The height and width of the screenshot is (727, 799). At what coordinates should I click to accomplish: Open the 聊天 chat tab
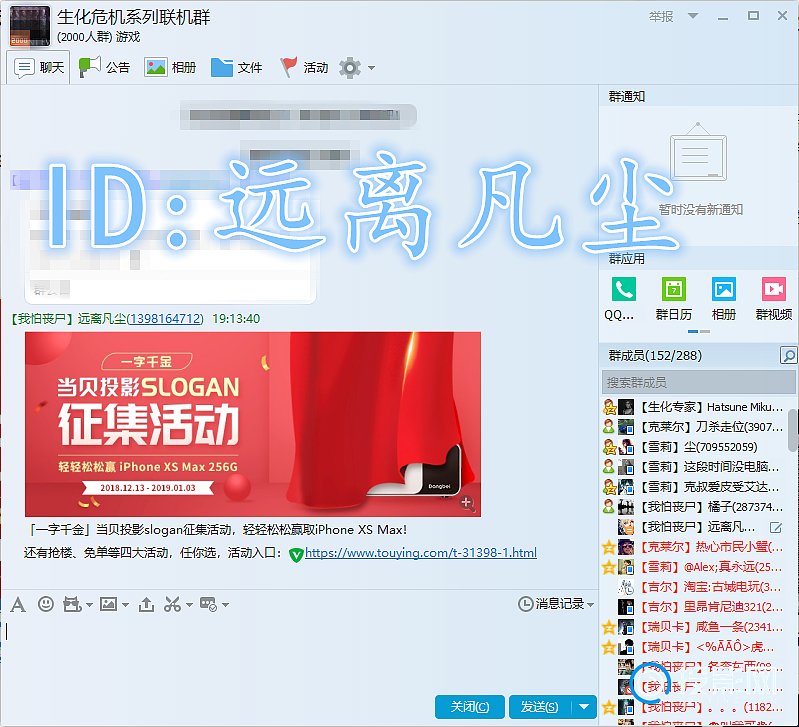pos(39,67)
